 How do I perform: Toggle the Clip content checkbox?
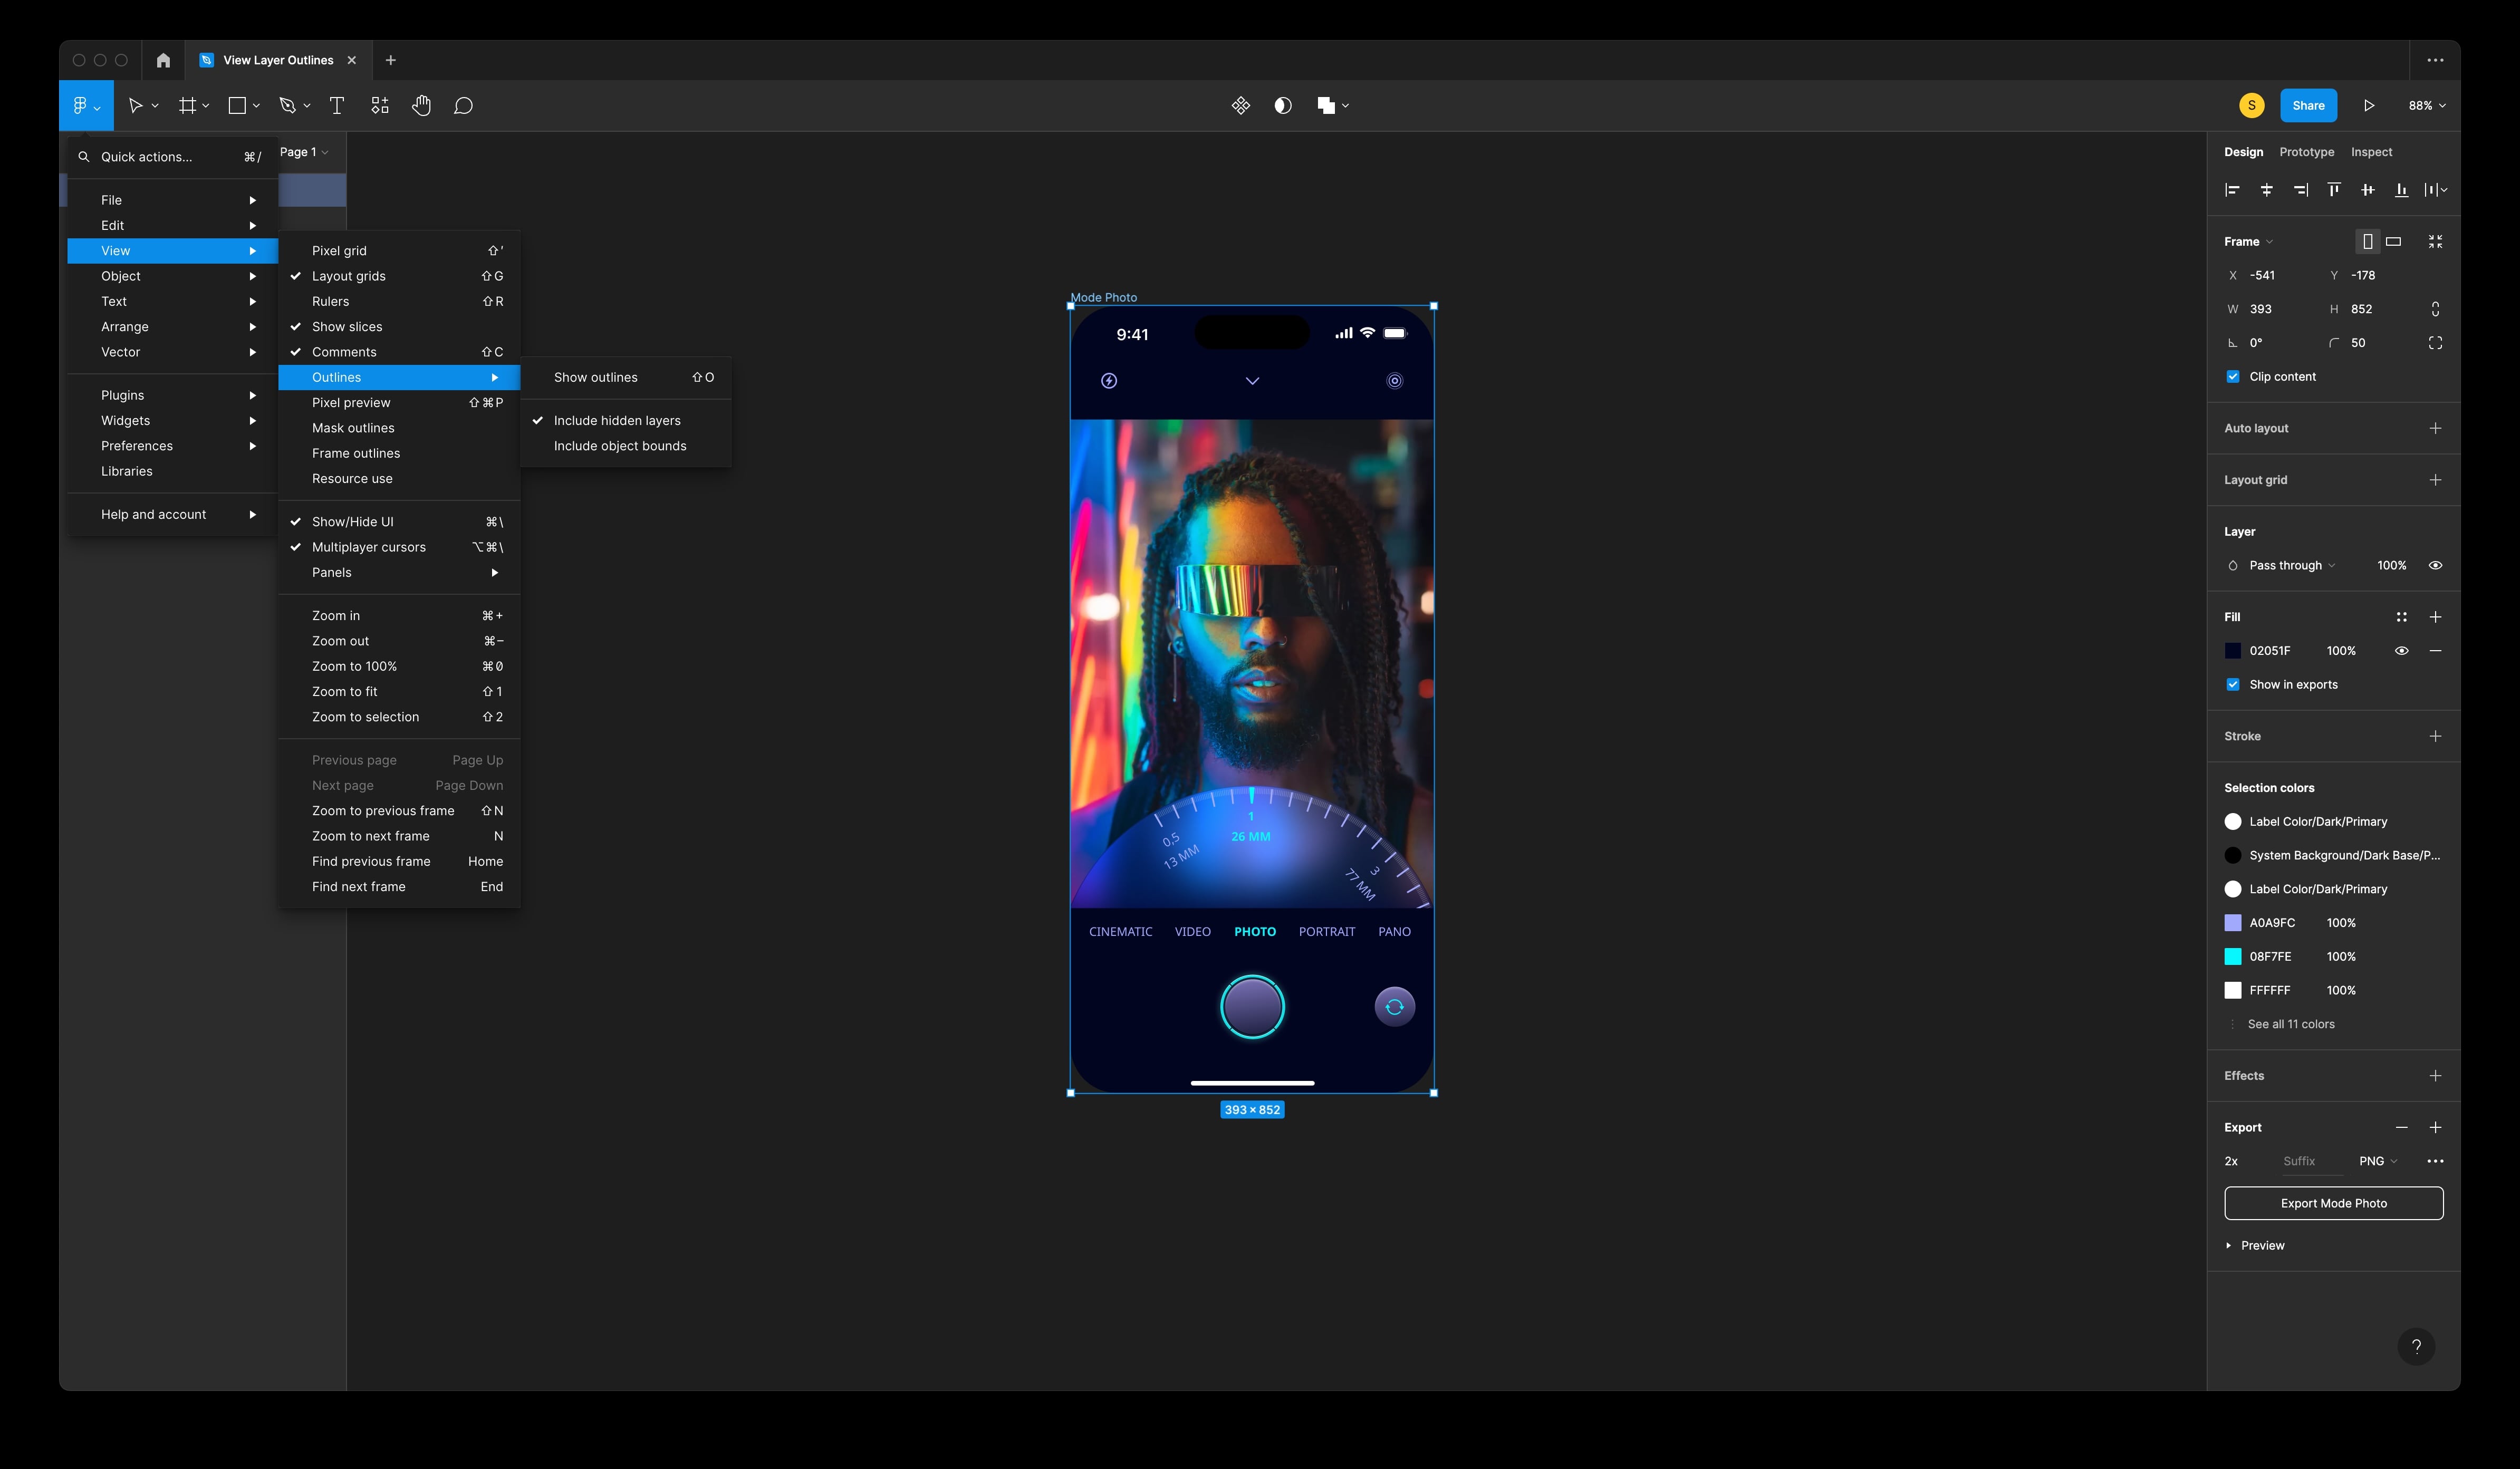[x=2233, y=377]
